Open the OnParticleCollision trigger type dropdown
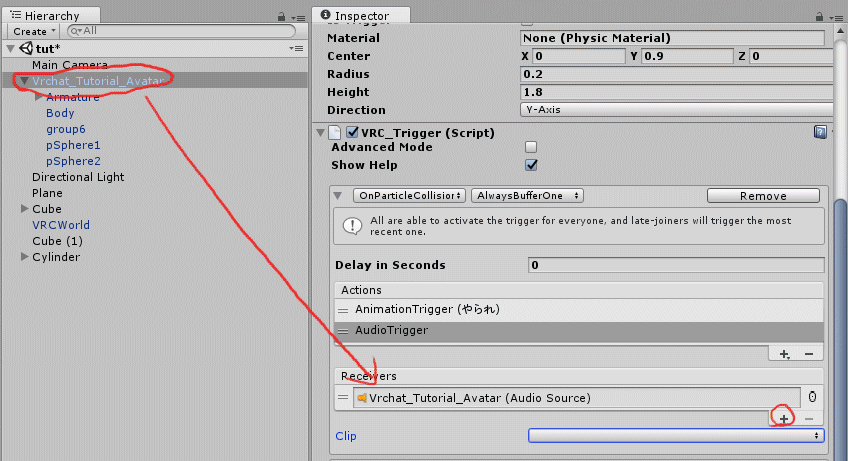The image size is (848, 461). (x=409, y=196)
